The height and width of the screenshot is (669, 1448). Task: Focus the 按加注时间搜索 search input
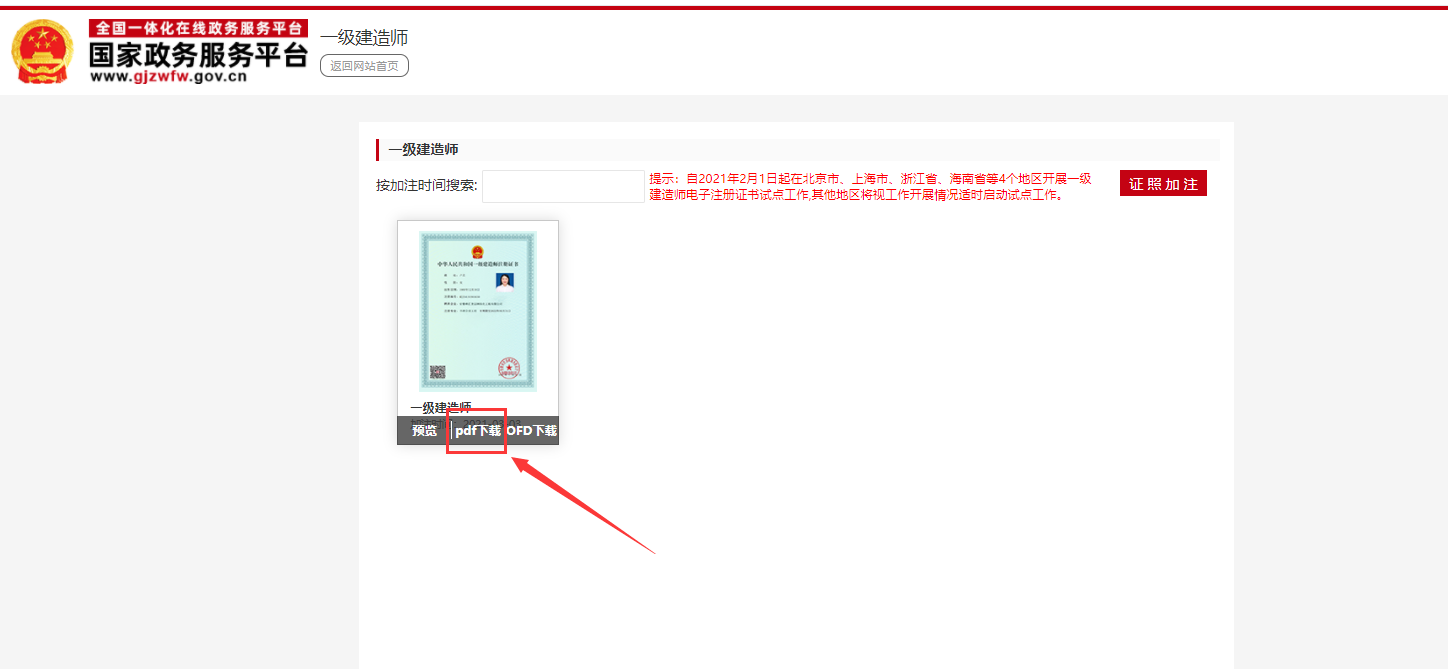pyautogui.click(x=563, y=186)
